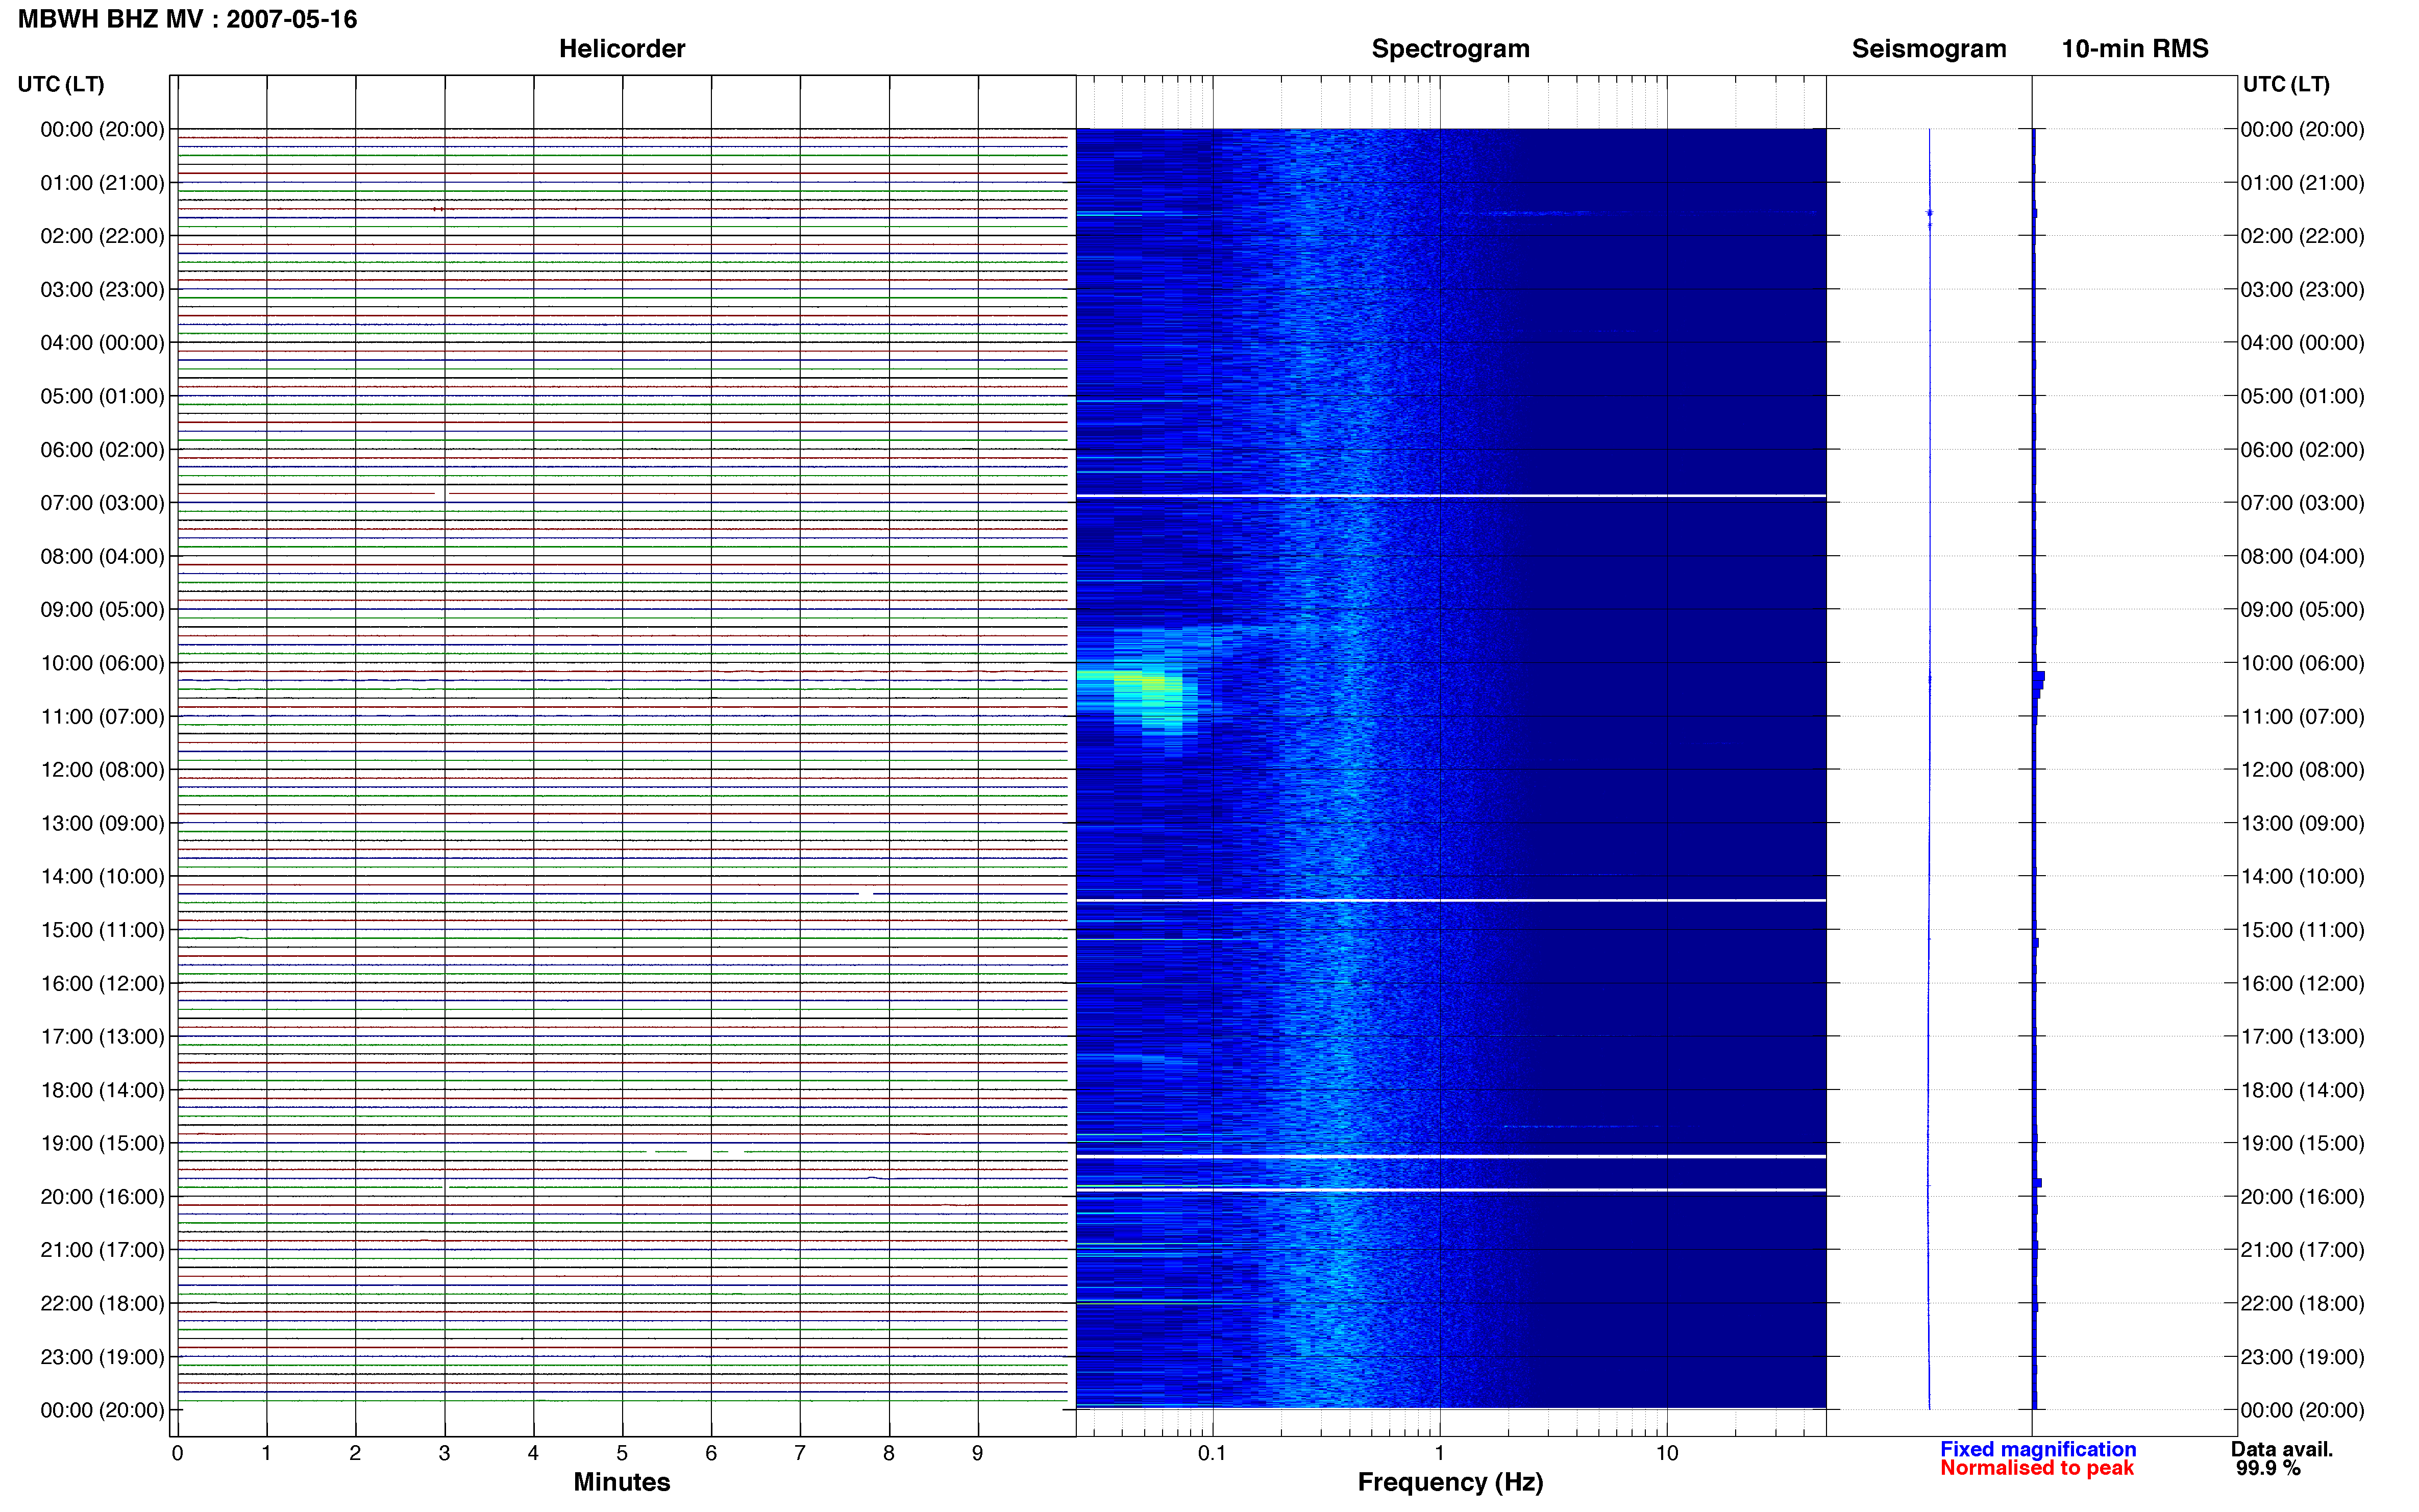Click the red 'Normalised to peak' legend text
The height and width of the screenshot is (1512, 2419).
pyautogui.click(x=2037, y=1468)
